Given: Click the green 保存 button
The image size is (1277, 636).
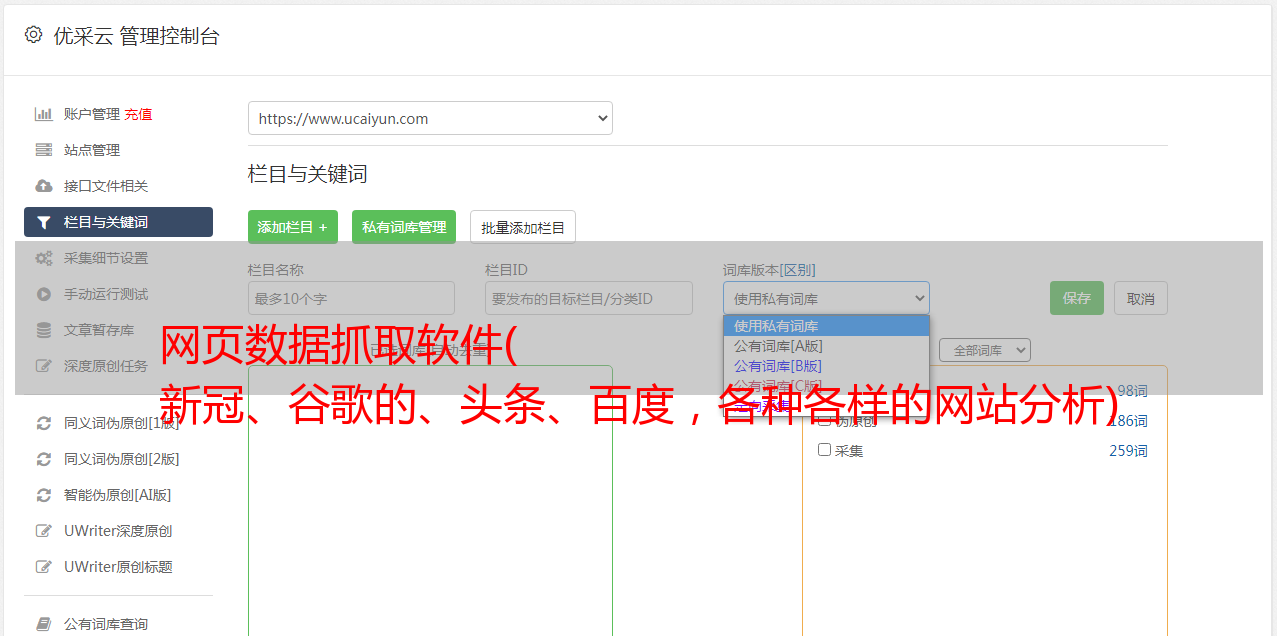Looking at the screenshot, I should tap(1077, 298).
